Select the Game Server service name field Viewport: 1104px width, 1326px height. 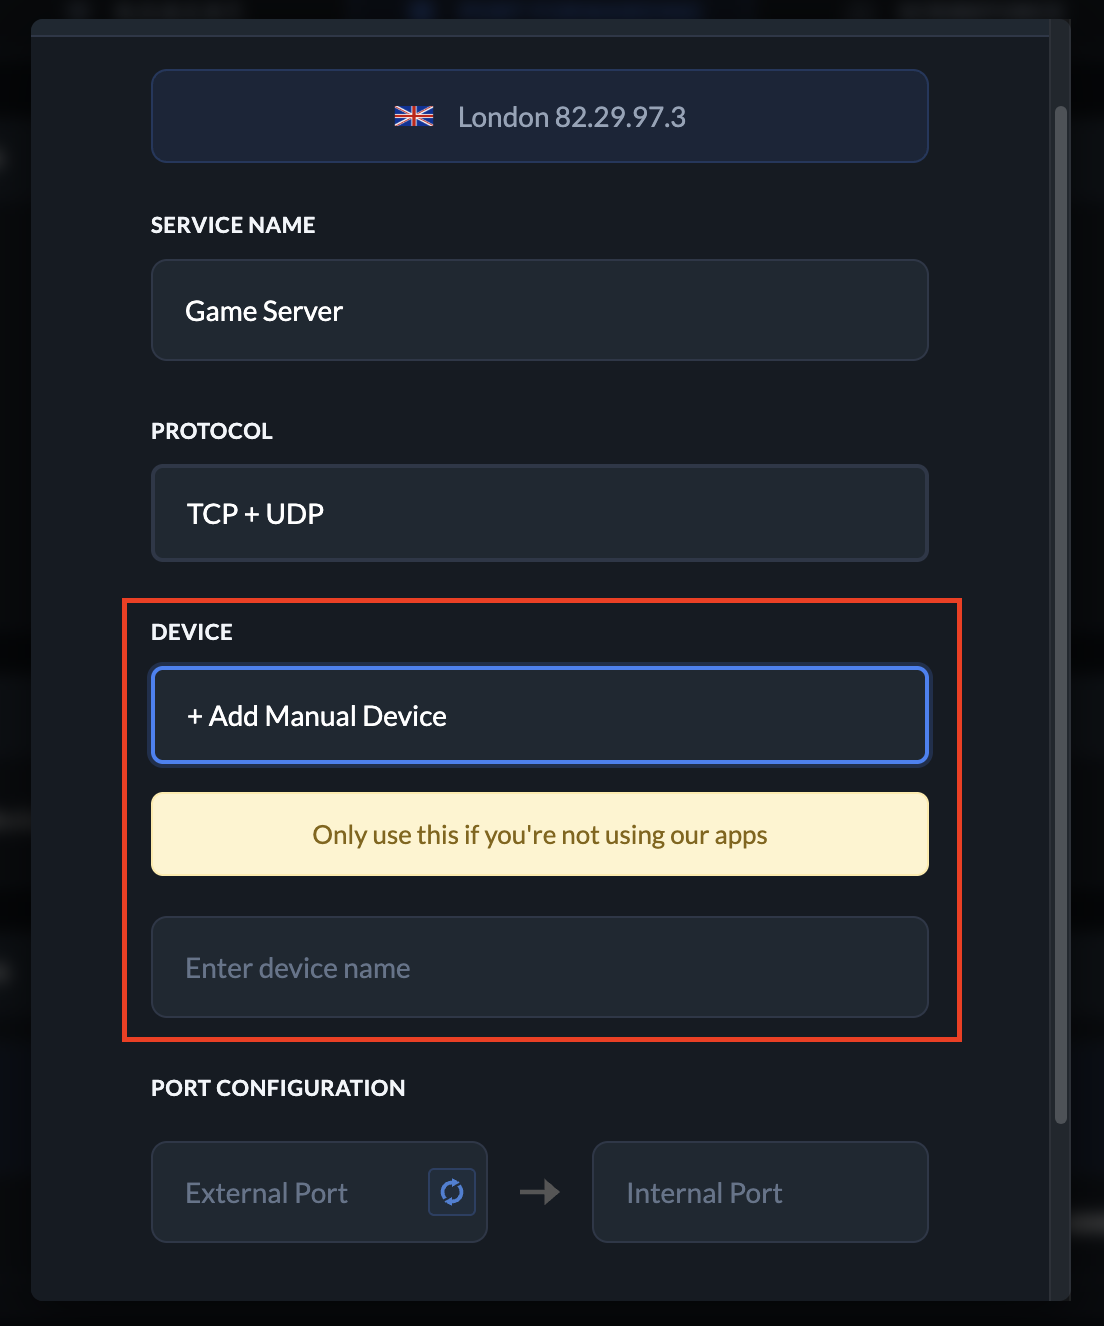(x=539, y=310)
